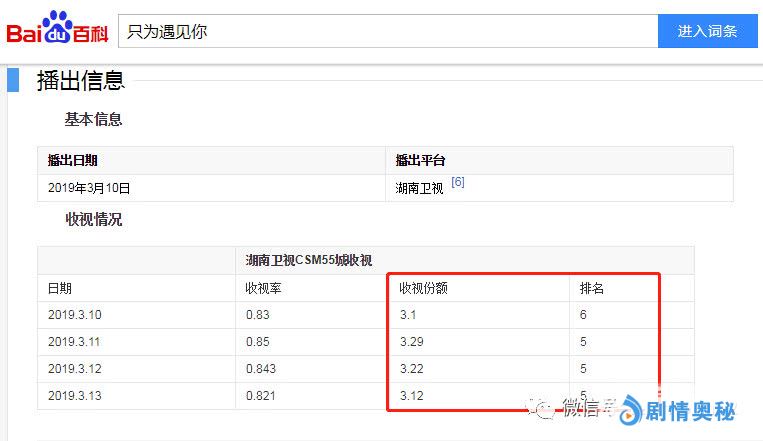This screenshot has height=441, width=763.
Task: Click the 3.22 share value
Action: [x=411, y=369]
